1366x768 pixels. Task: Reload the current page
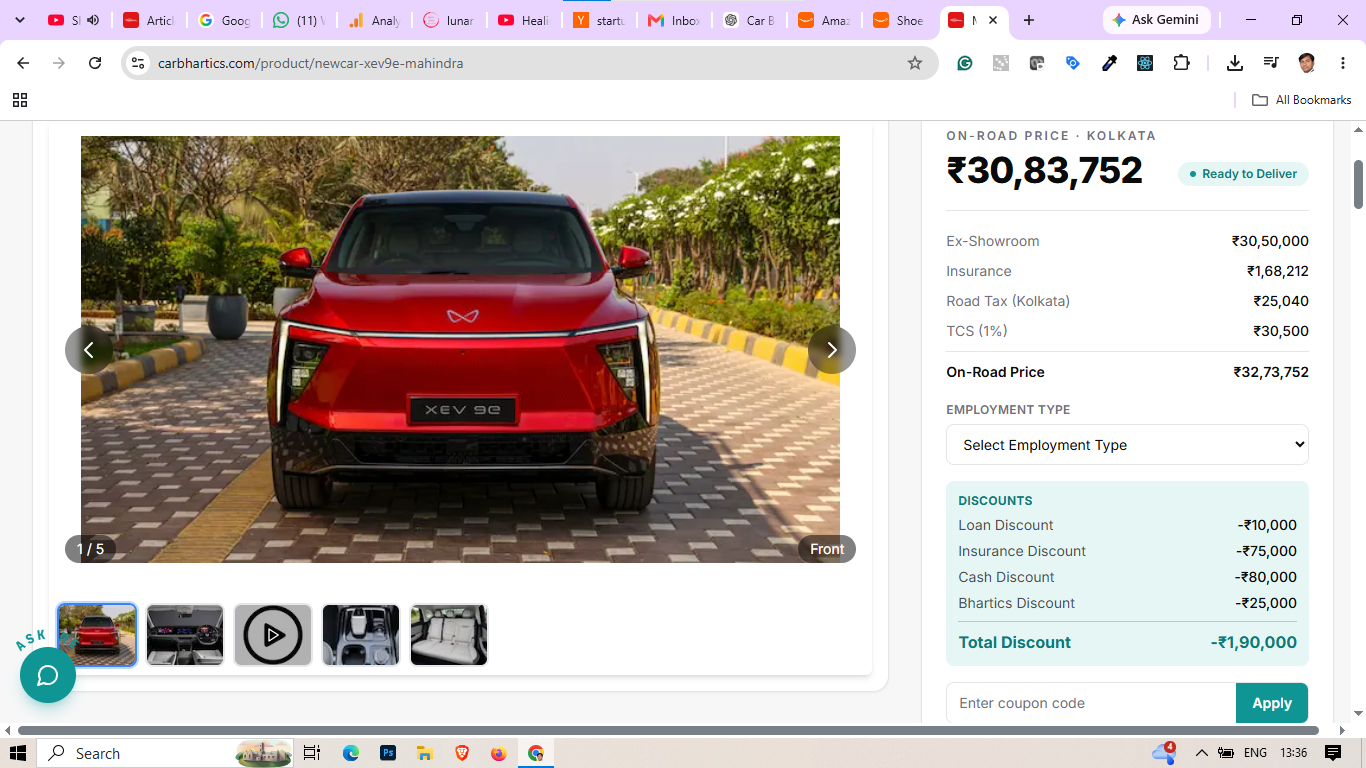coord(95,63)
